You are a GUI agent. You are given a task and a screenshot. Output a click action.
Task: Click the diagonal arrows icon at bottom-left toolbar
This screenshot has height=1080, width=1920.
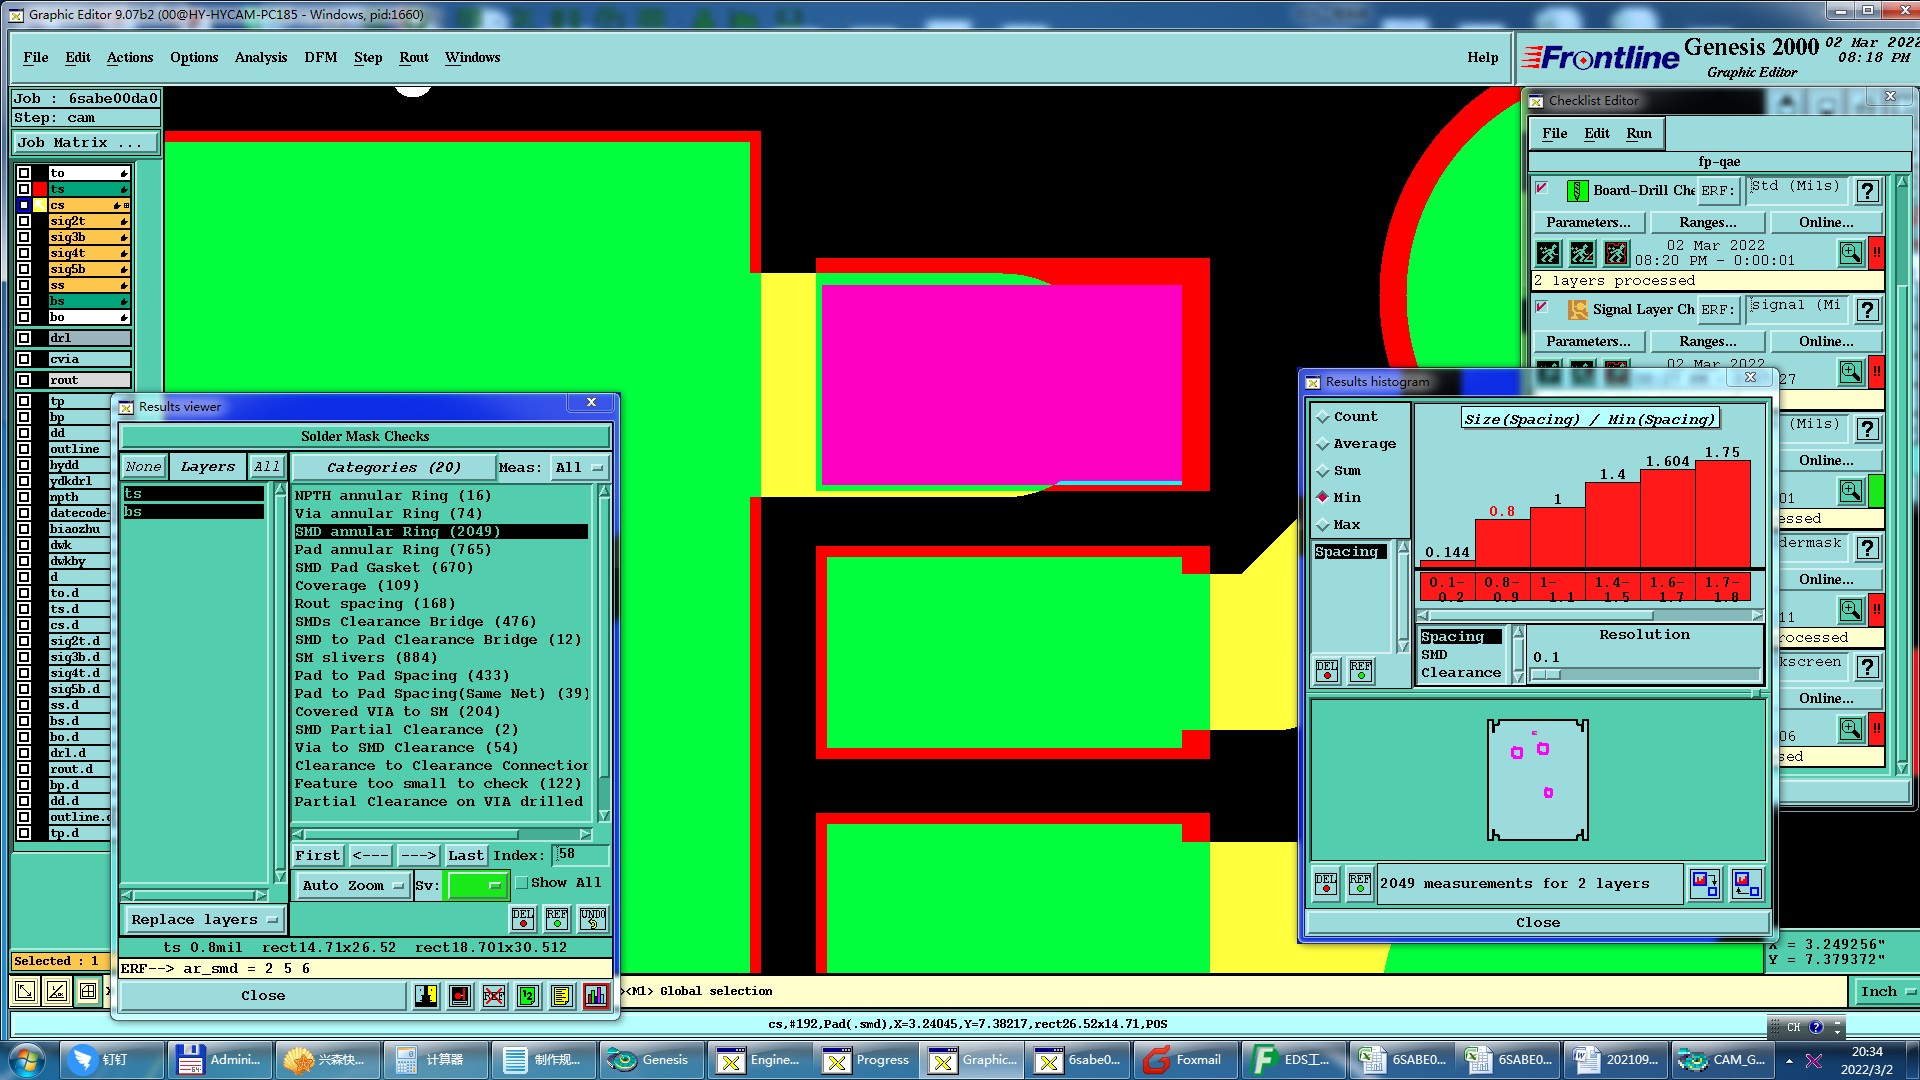(x=25, y=991)
